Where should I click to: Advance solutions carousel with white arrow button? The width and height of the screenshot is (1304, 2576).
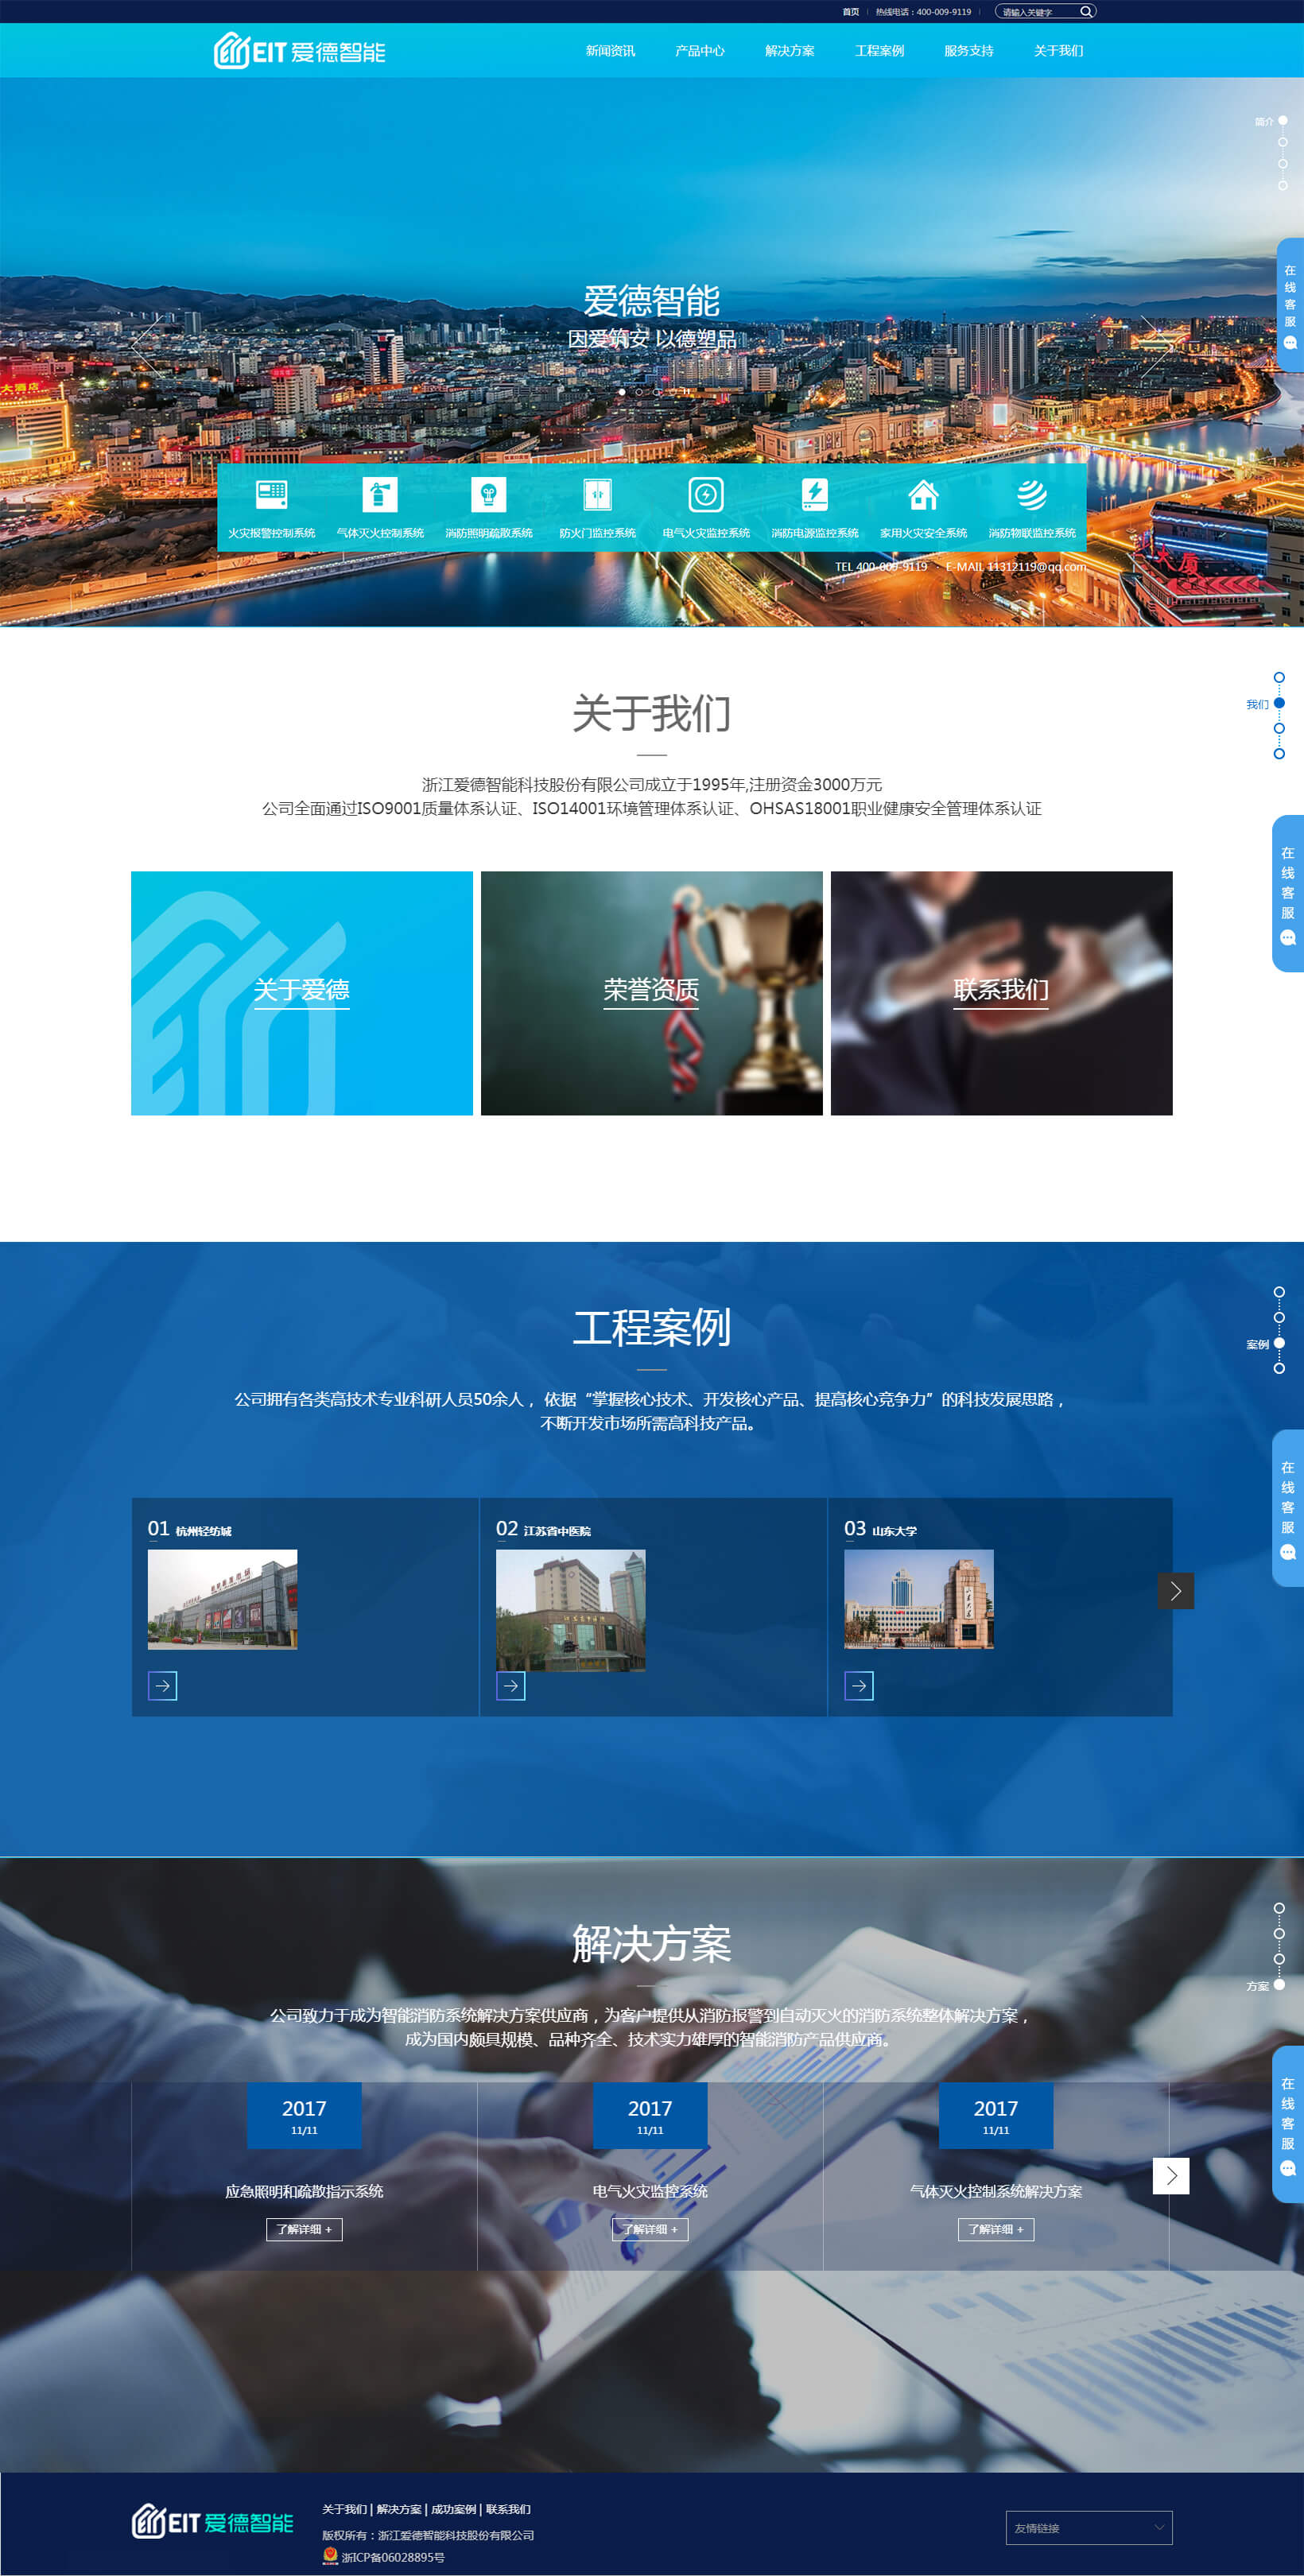[1170, 2175]
